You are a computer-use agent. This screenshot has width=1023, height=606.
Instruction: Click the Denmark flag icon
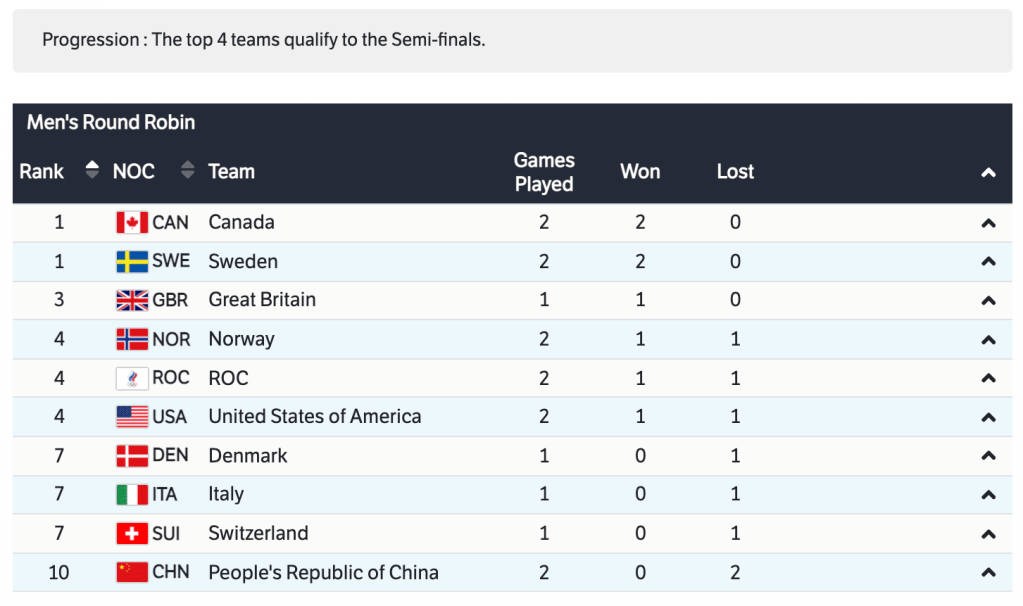click(132, 456)
